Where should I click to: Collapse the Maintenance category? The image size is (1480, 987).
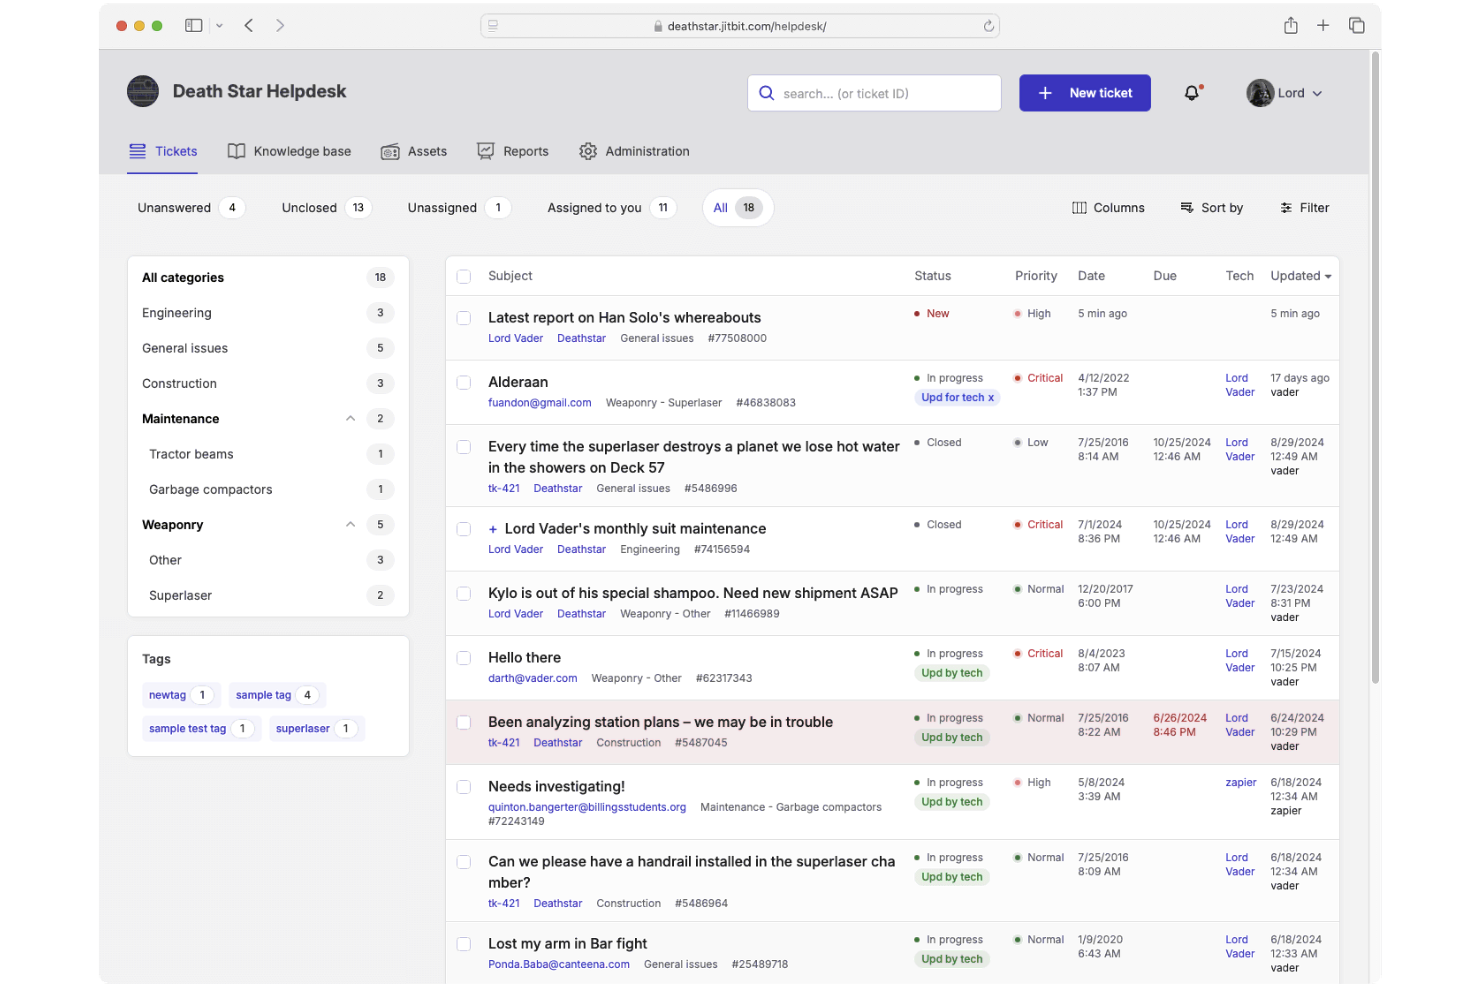pyautogui.click(x=350, y=418)
